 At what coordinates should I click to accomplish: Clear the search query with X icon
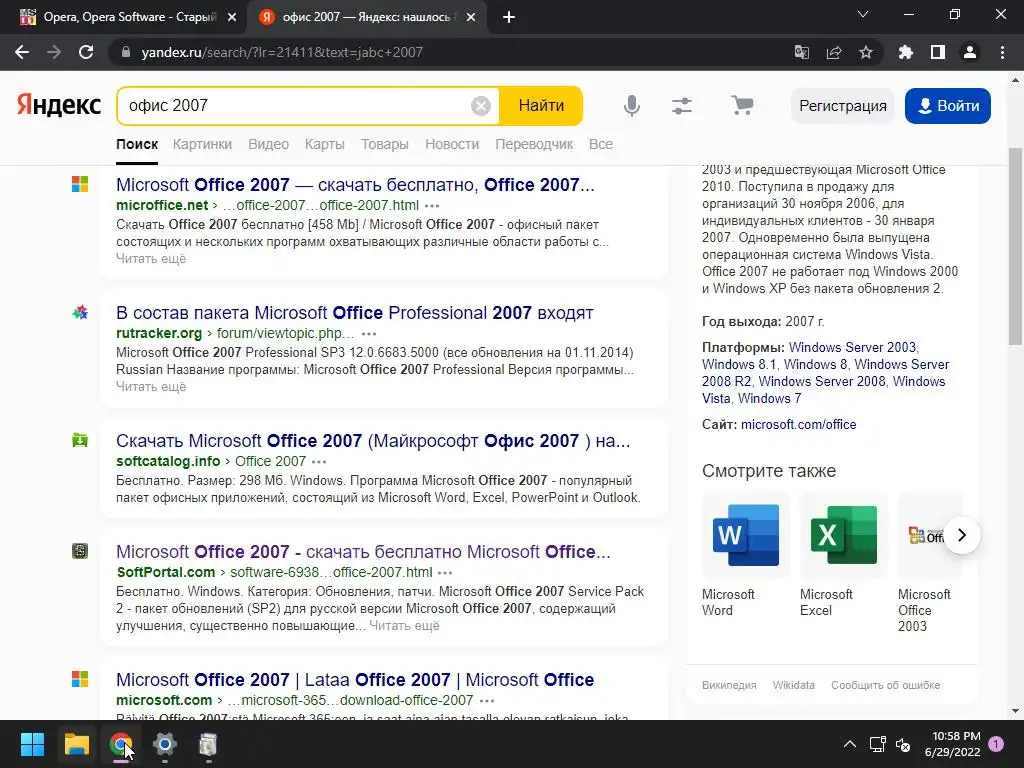click(481, 106)
